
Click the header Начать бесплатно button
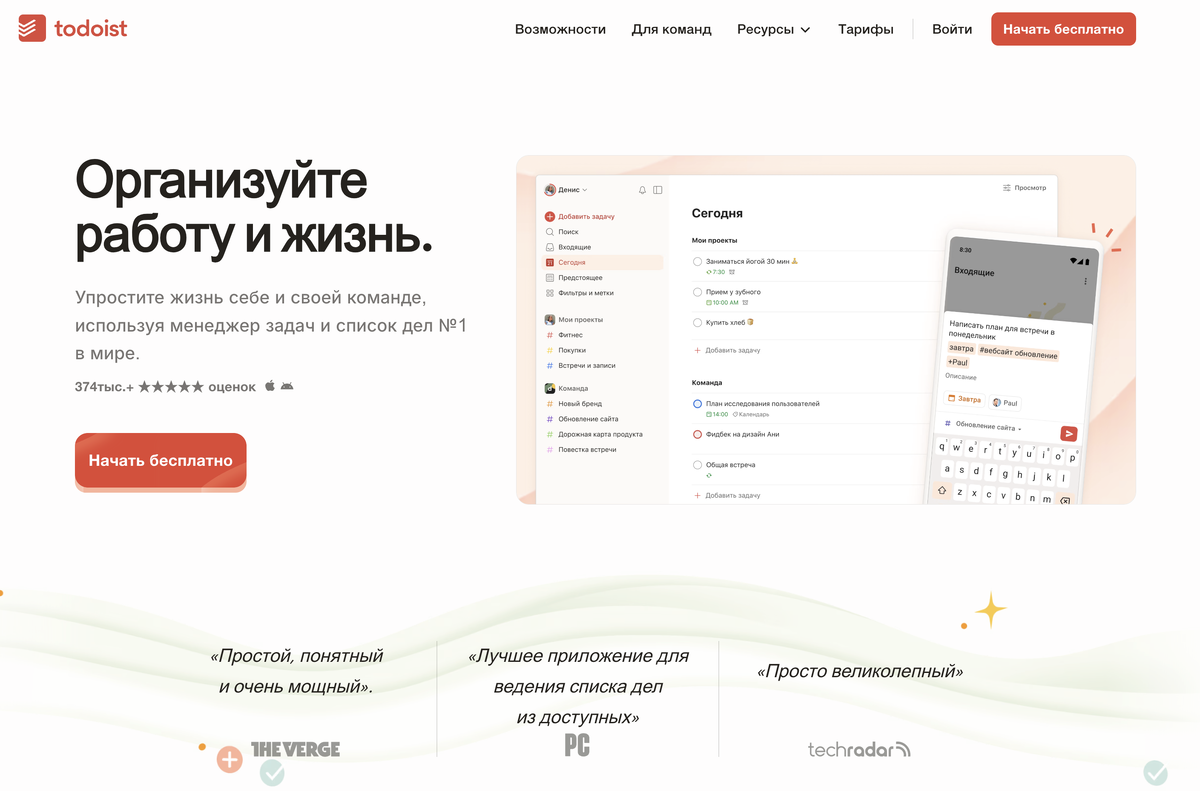(1063, 29)
